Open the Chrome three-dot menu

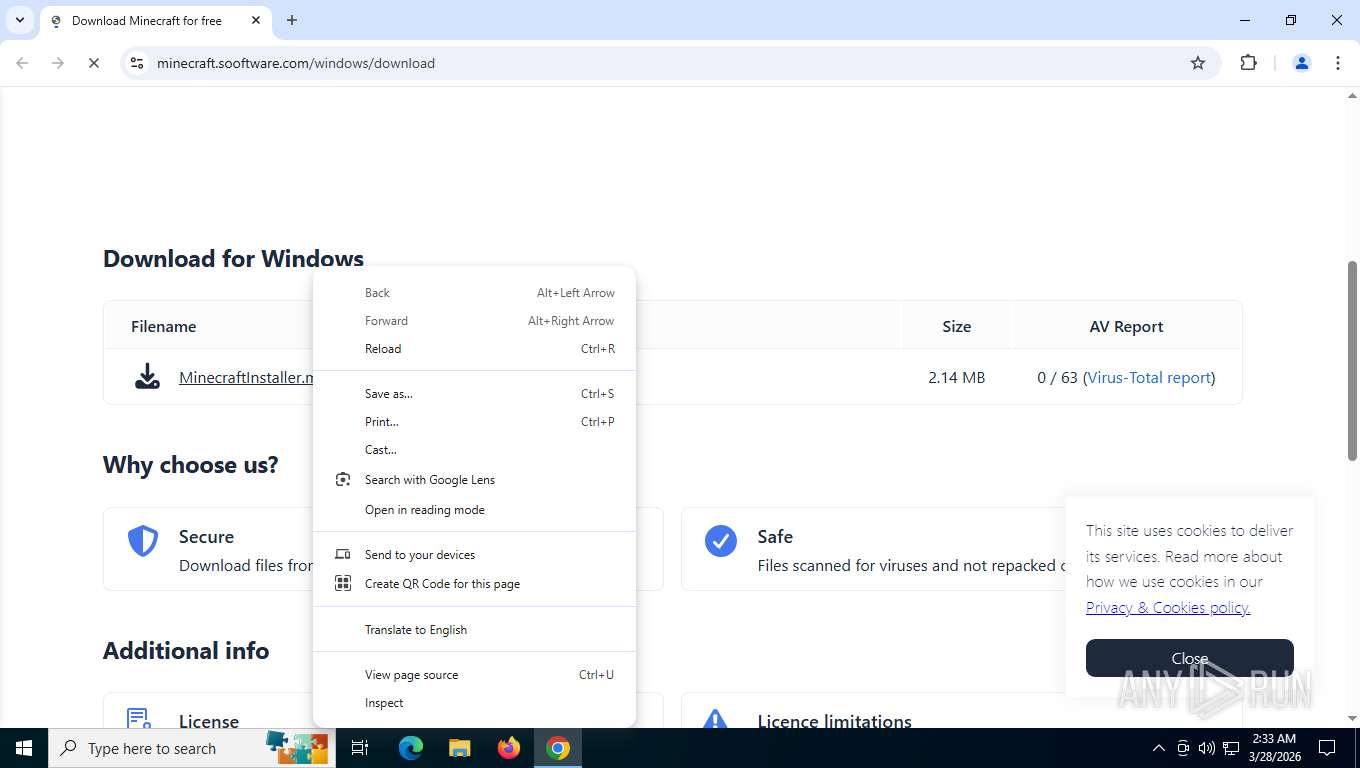point(1338,63)
